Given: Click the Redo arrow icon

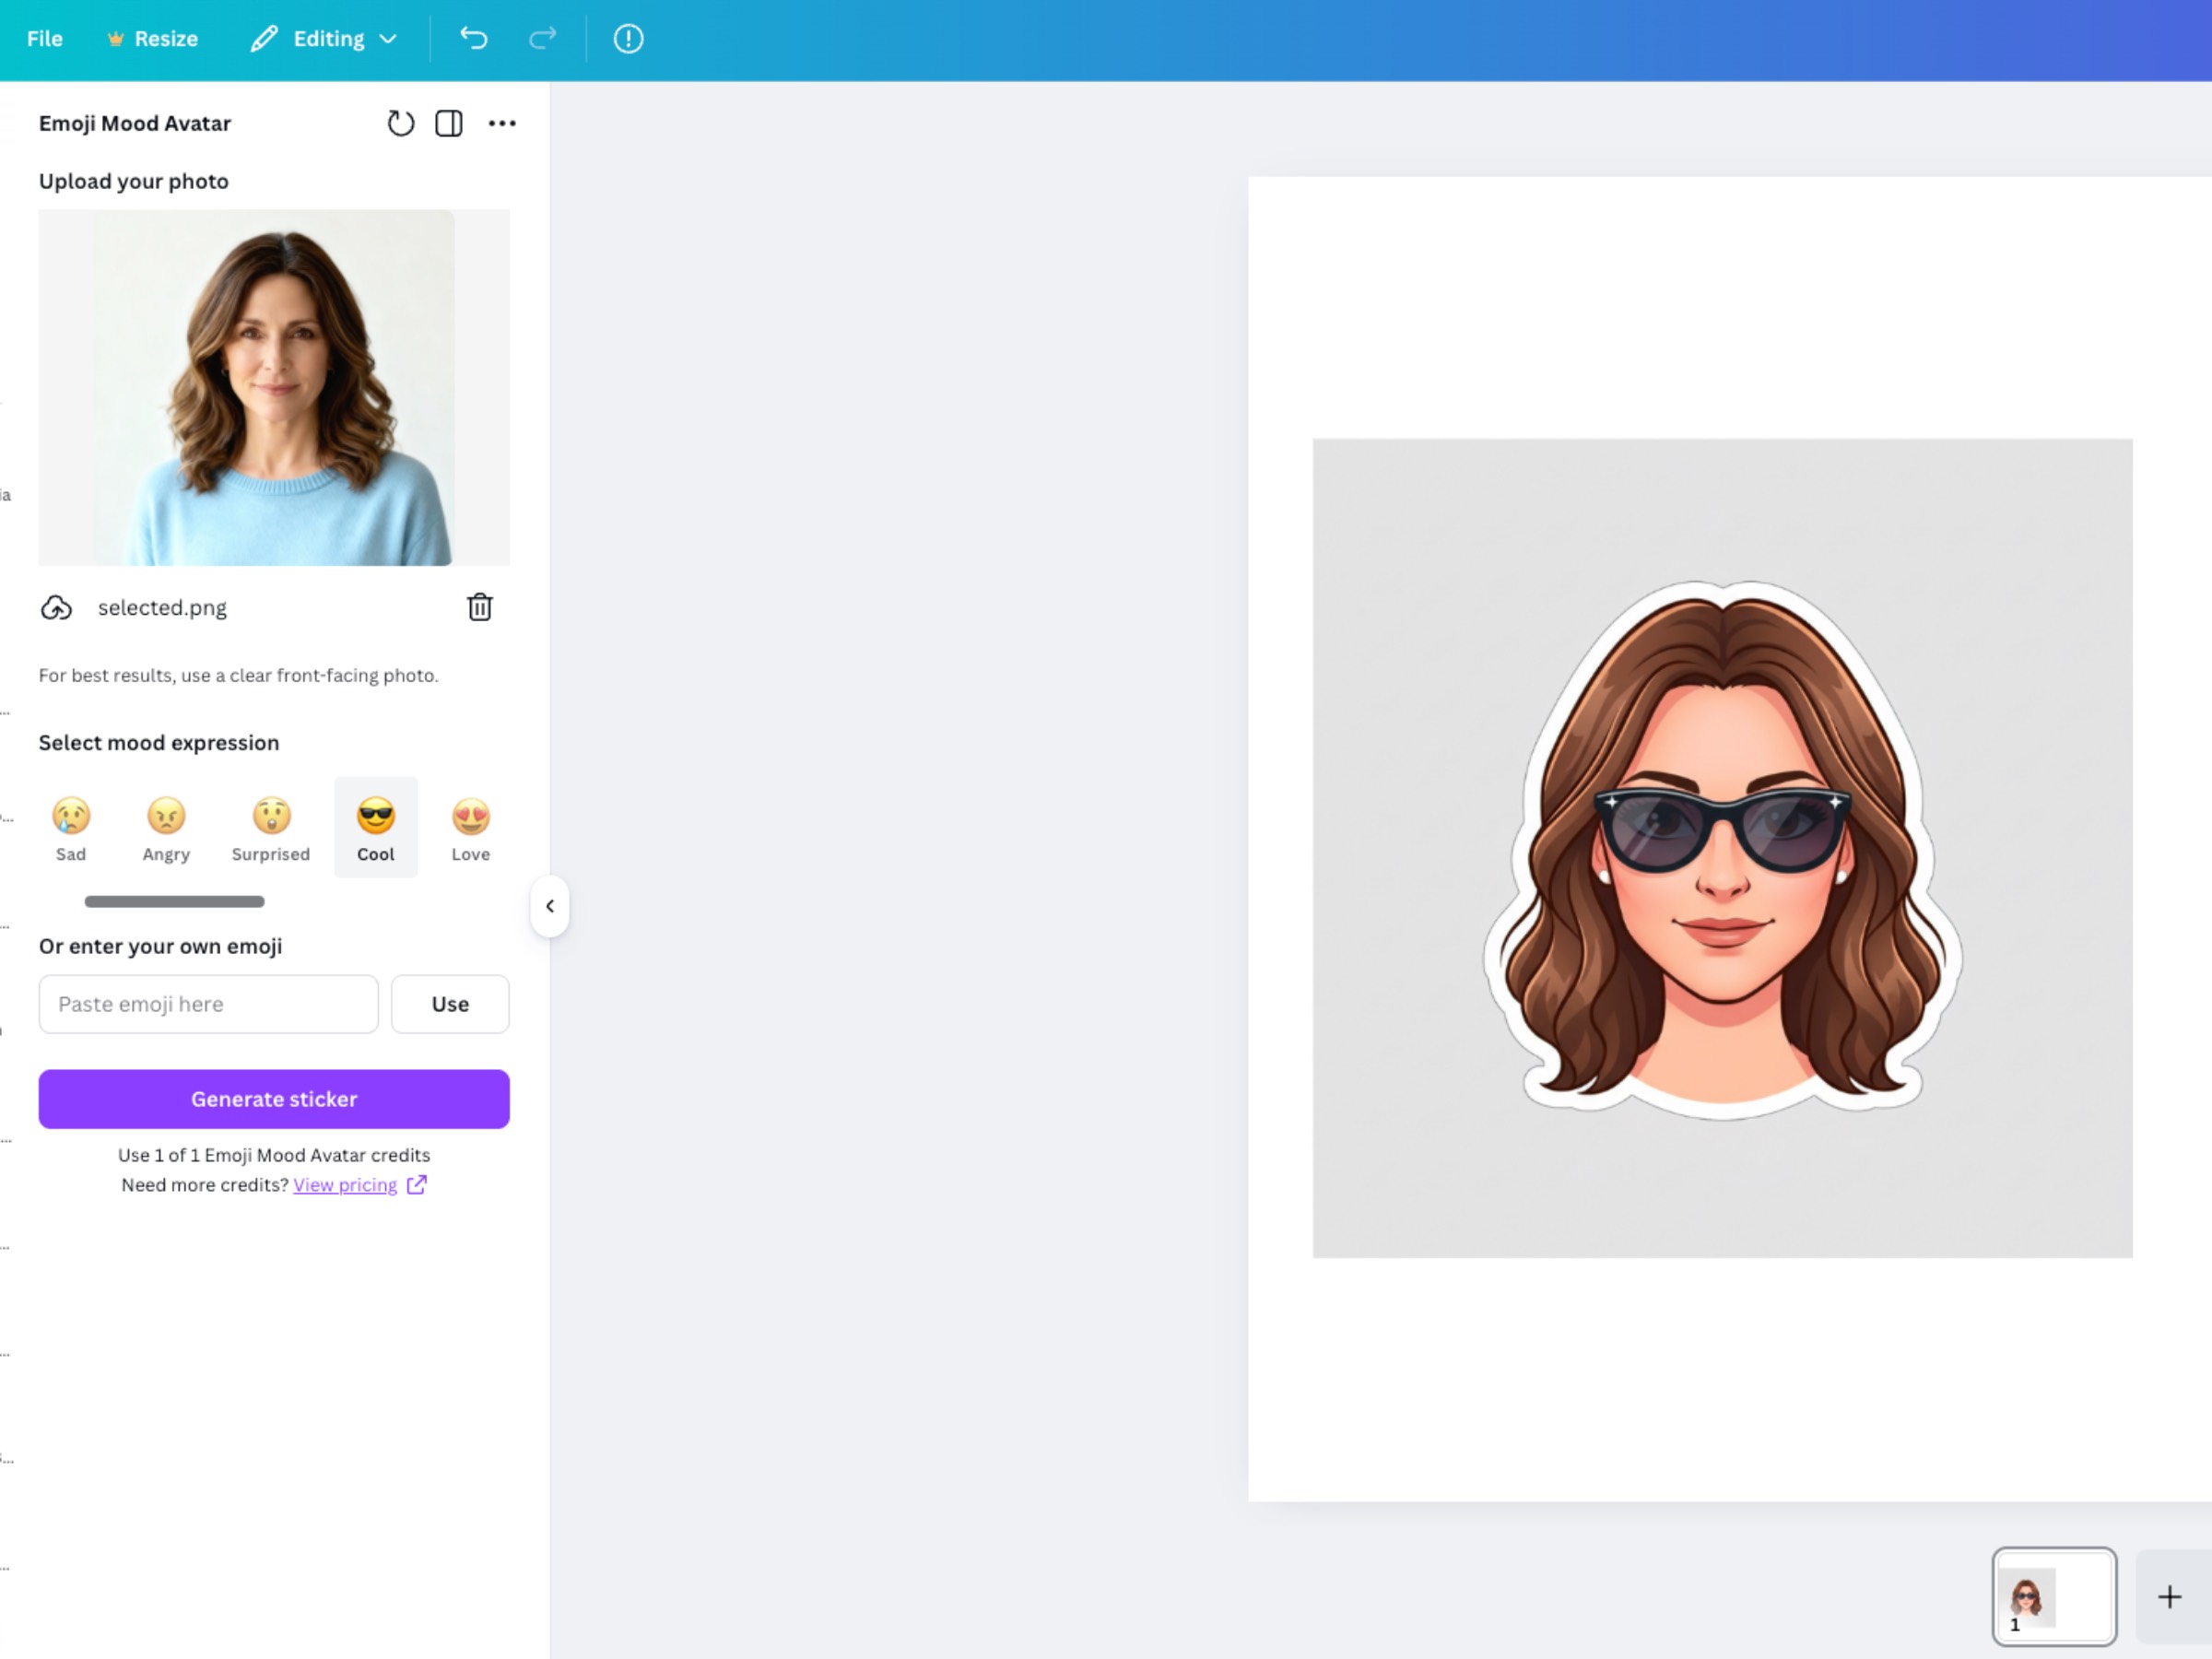Looking at the screenshot, I should [542, 39].
